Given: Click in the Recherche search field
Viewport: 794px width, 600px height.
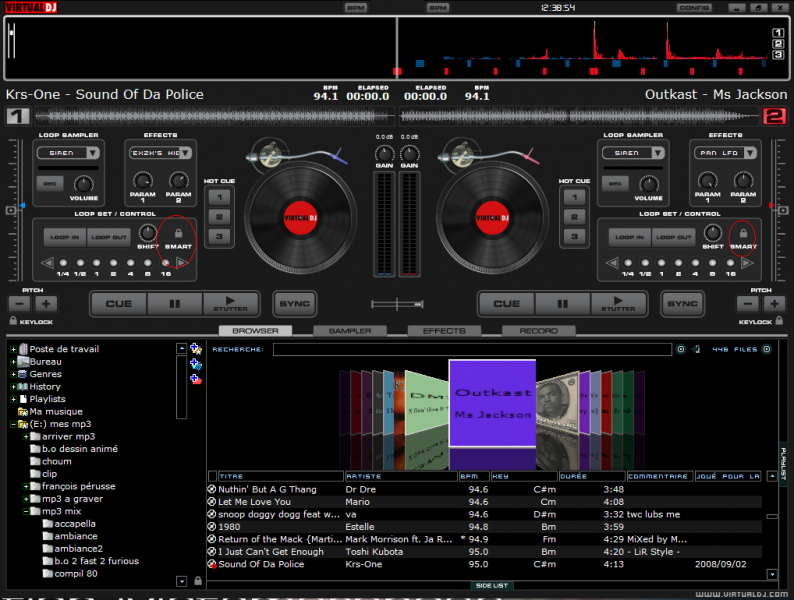Looking at the screenshot, I should click(472, 350).
